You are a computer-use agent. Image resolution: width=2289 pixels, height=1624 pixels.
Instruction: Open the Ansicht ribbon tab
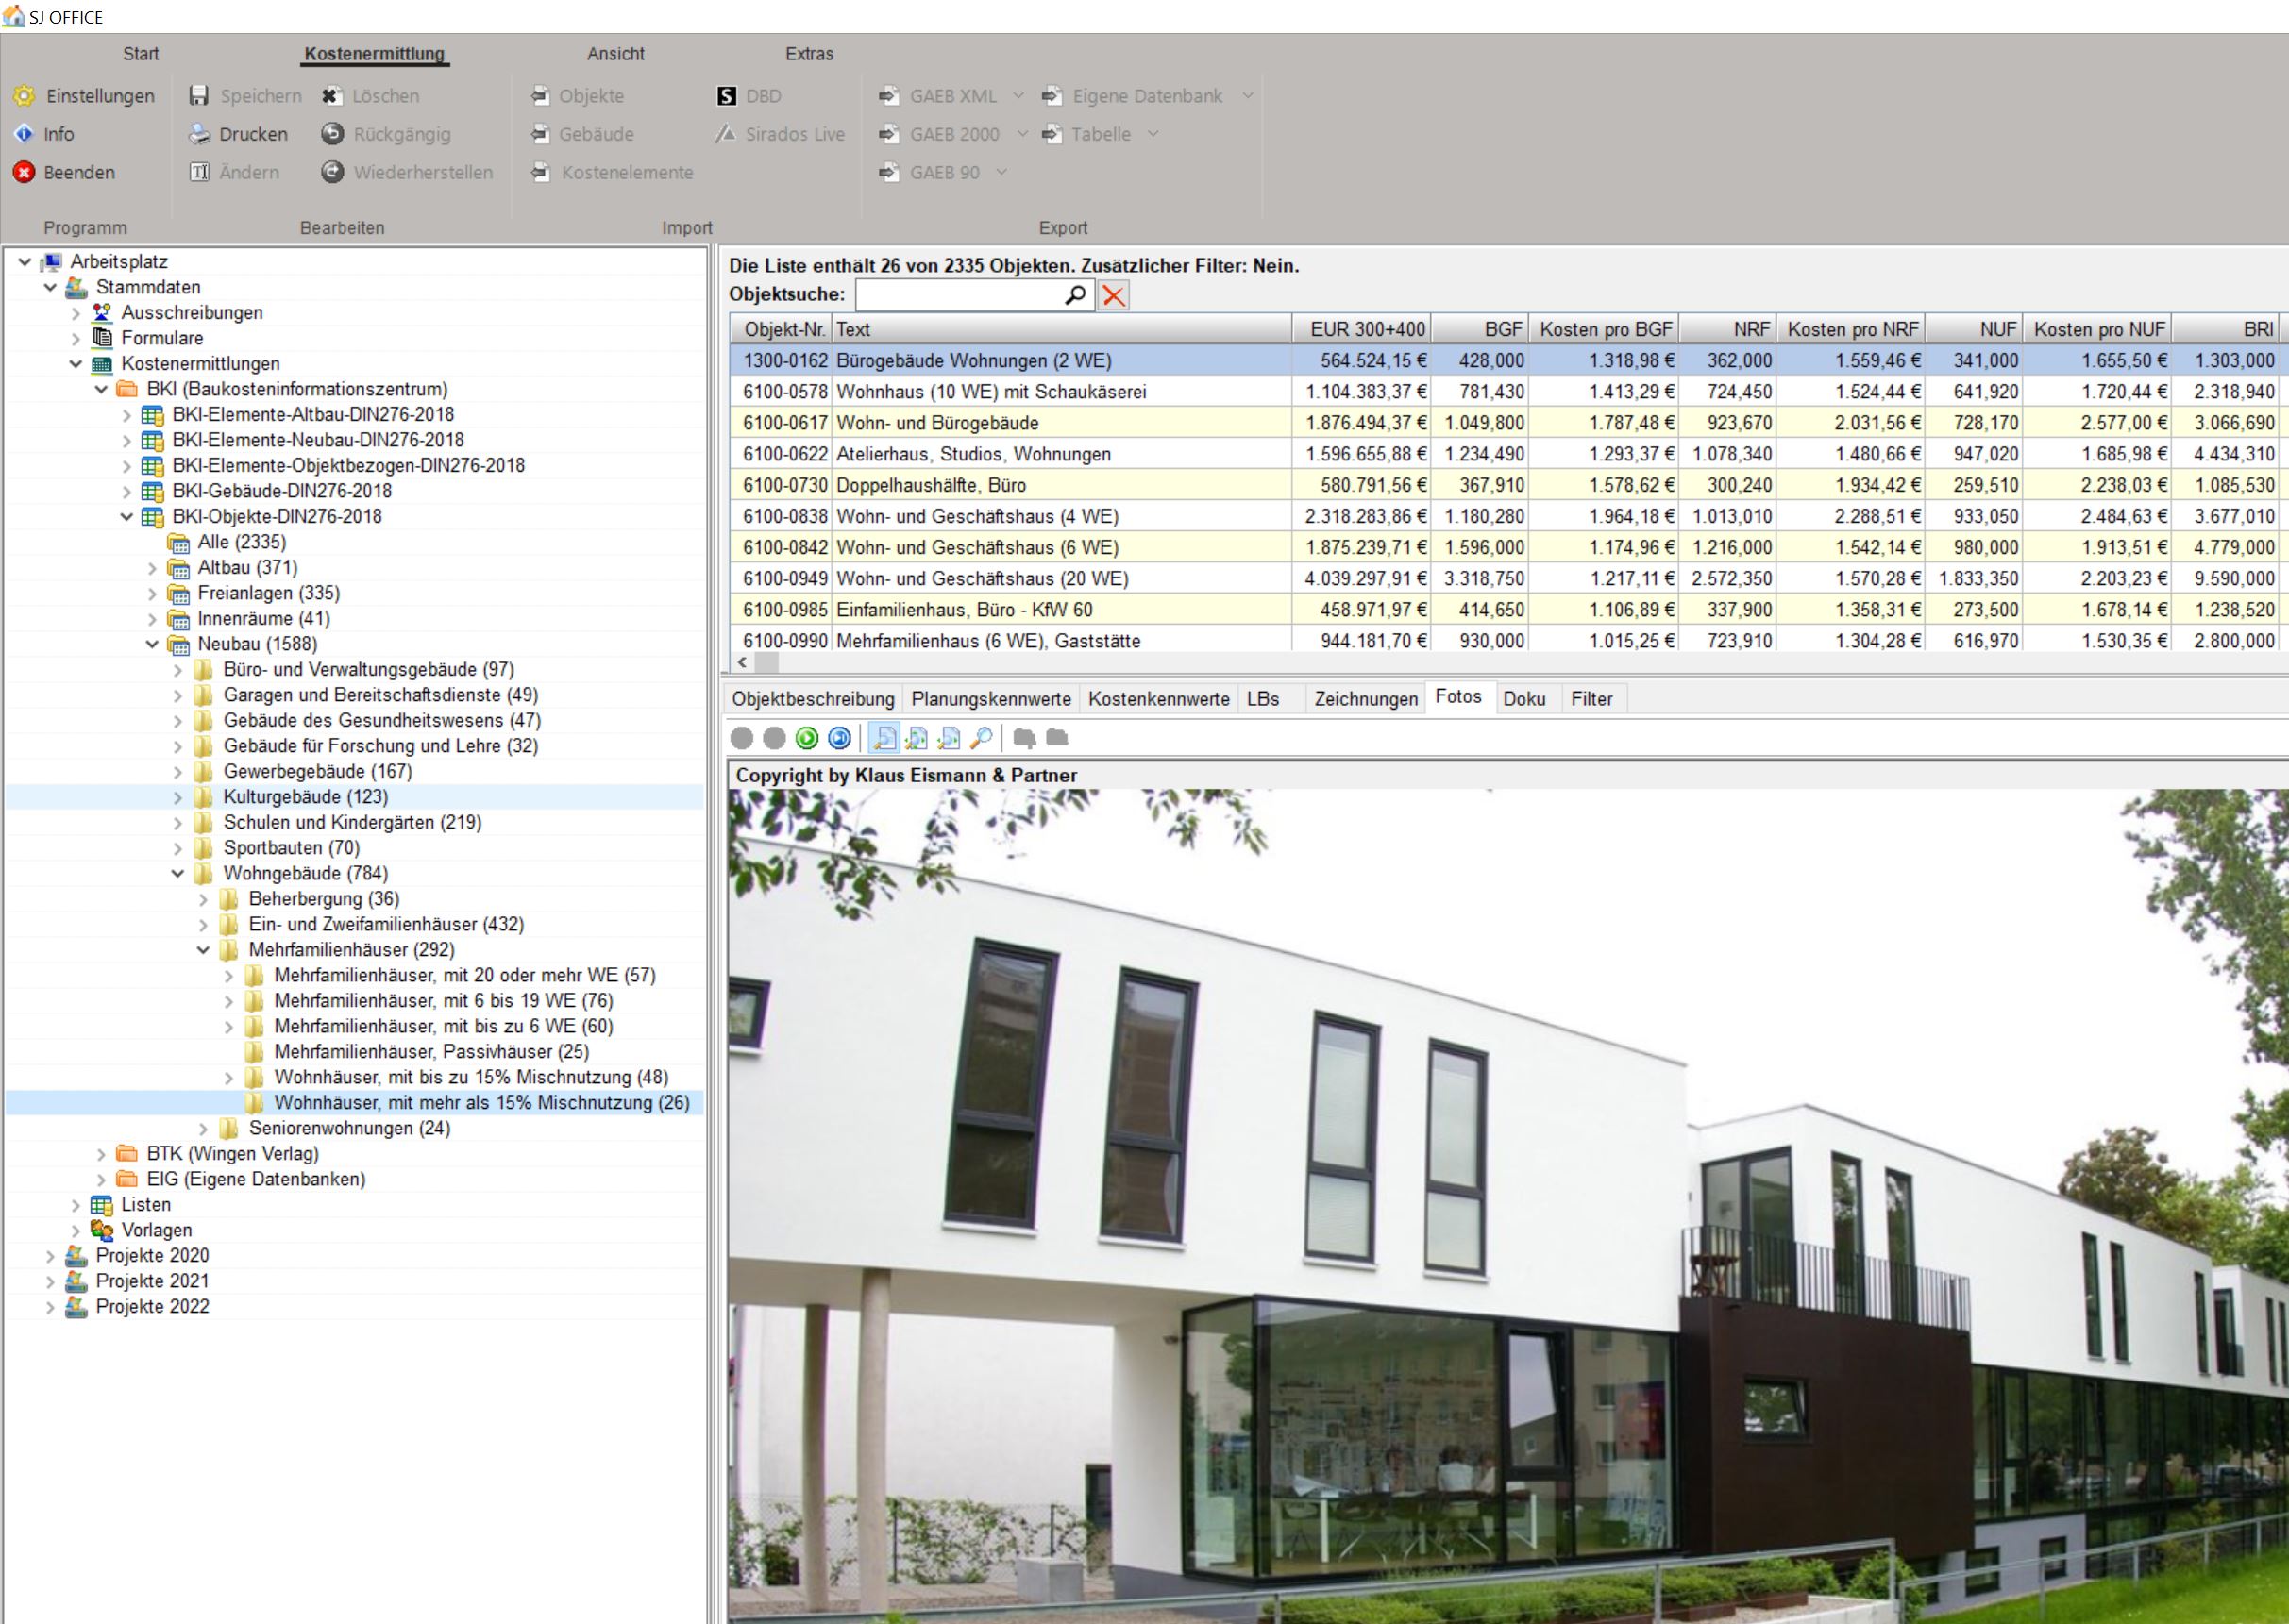615,54
